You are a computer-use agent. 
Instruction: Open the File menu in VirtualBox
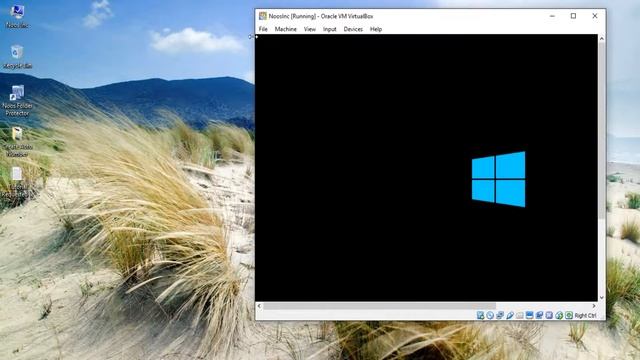pos(263,29)
